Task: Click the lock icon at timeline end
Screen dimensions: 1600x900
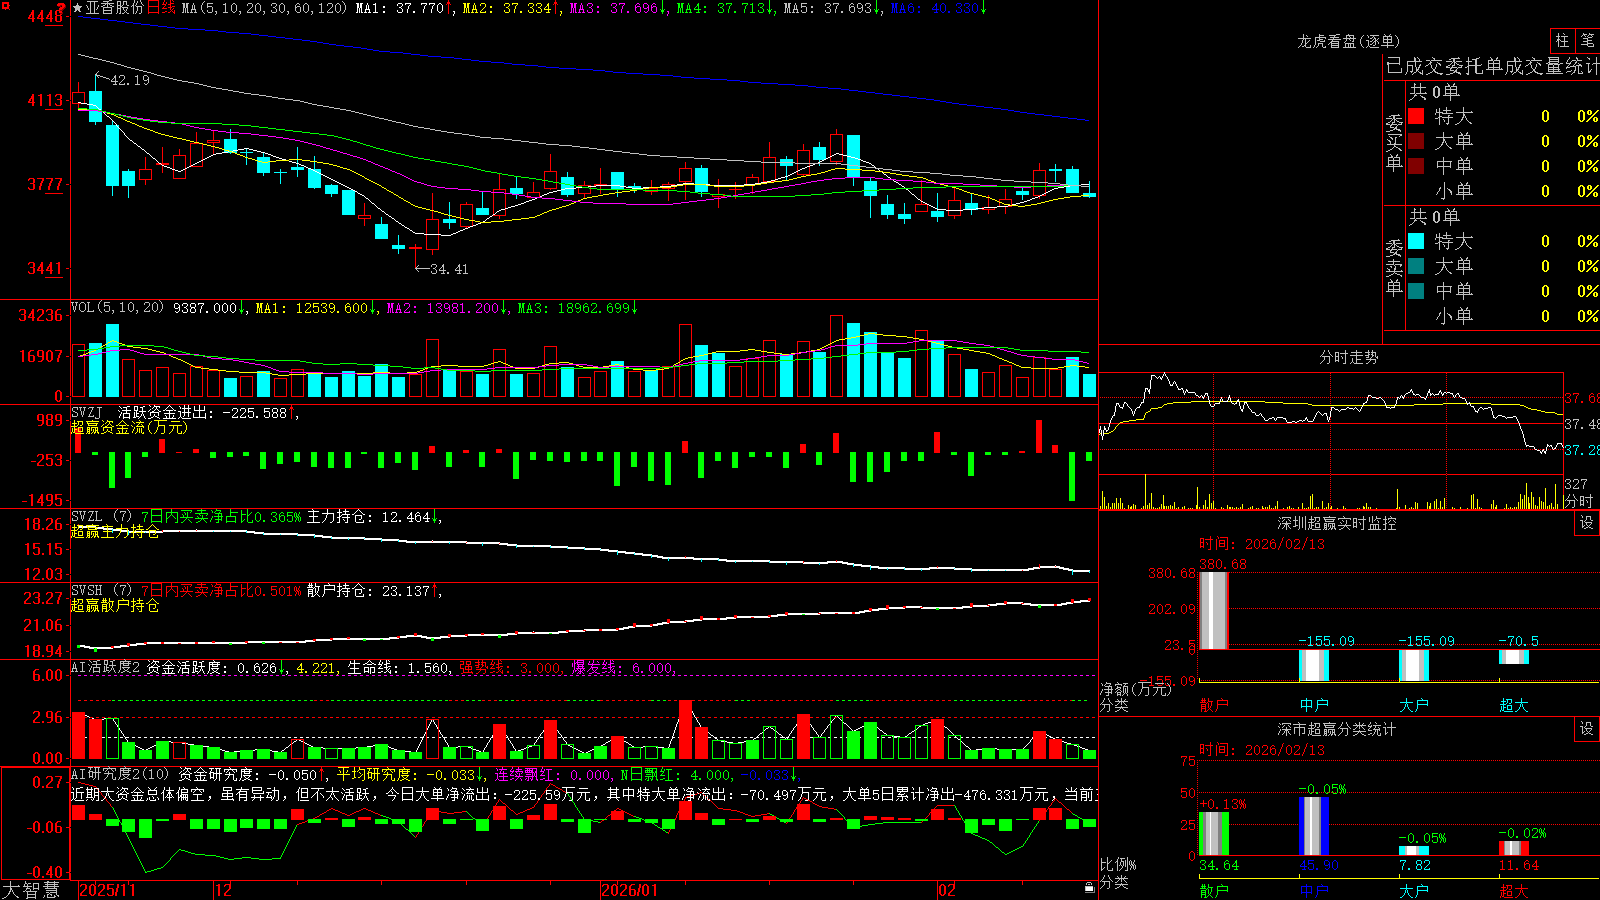Action: click(1089, 888)
